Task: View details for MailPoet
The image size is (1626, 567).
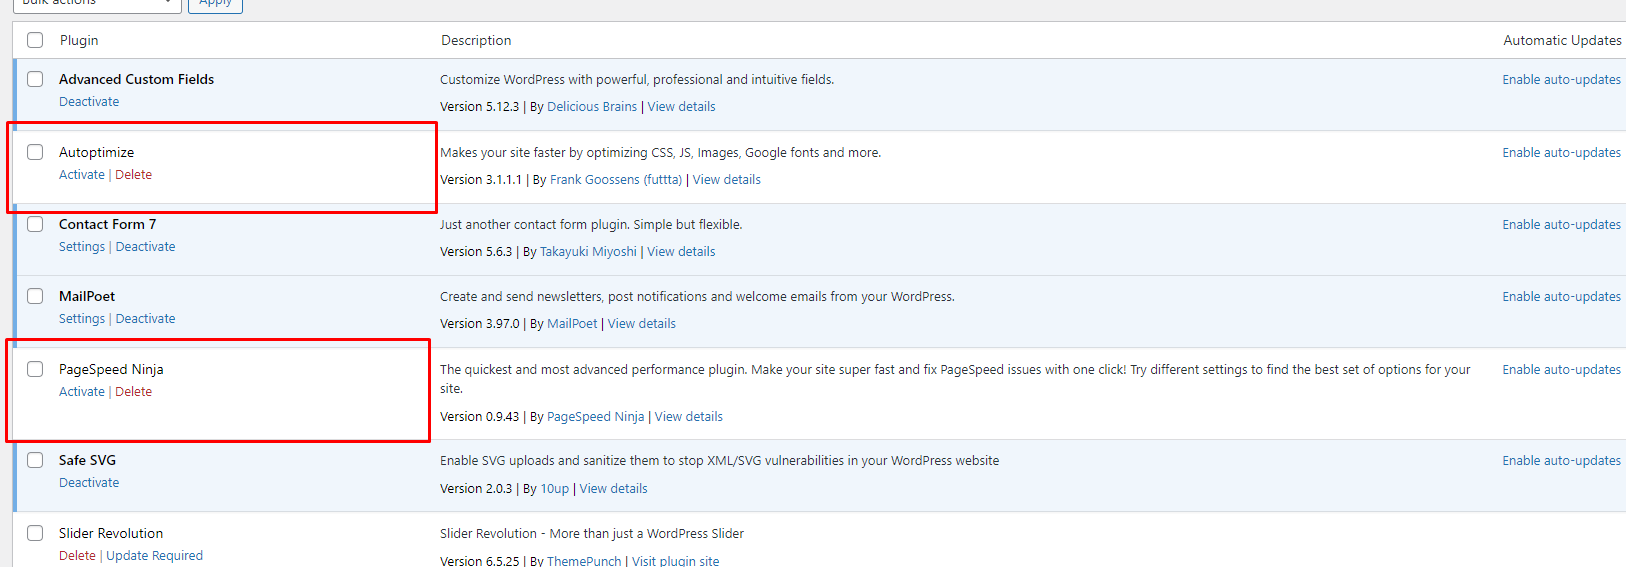Action: click(642, 324)
